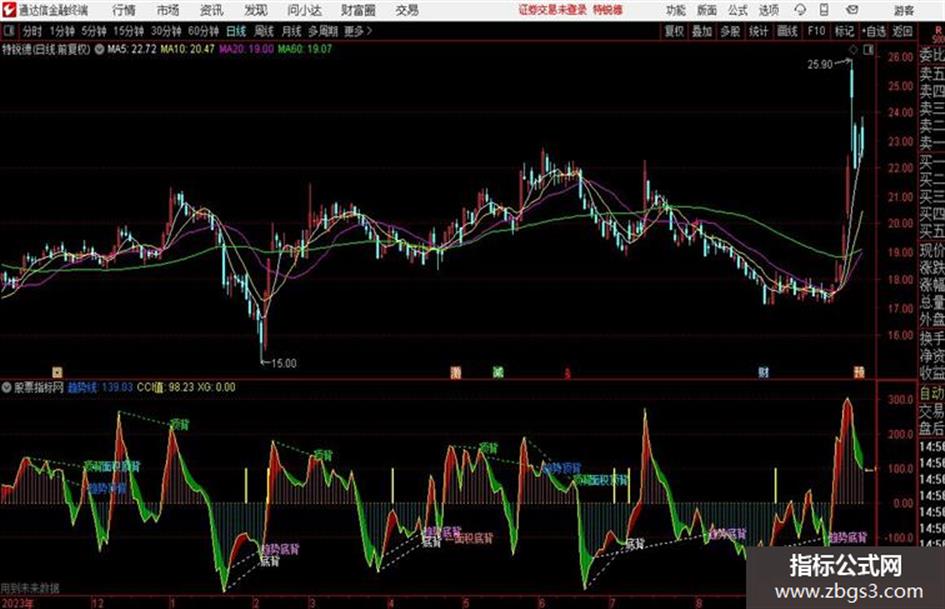Screen dimensions: 945x609
Task: Click the 统计 statistics toolbar button
Action: coord(759,31)
